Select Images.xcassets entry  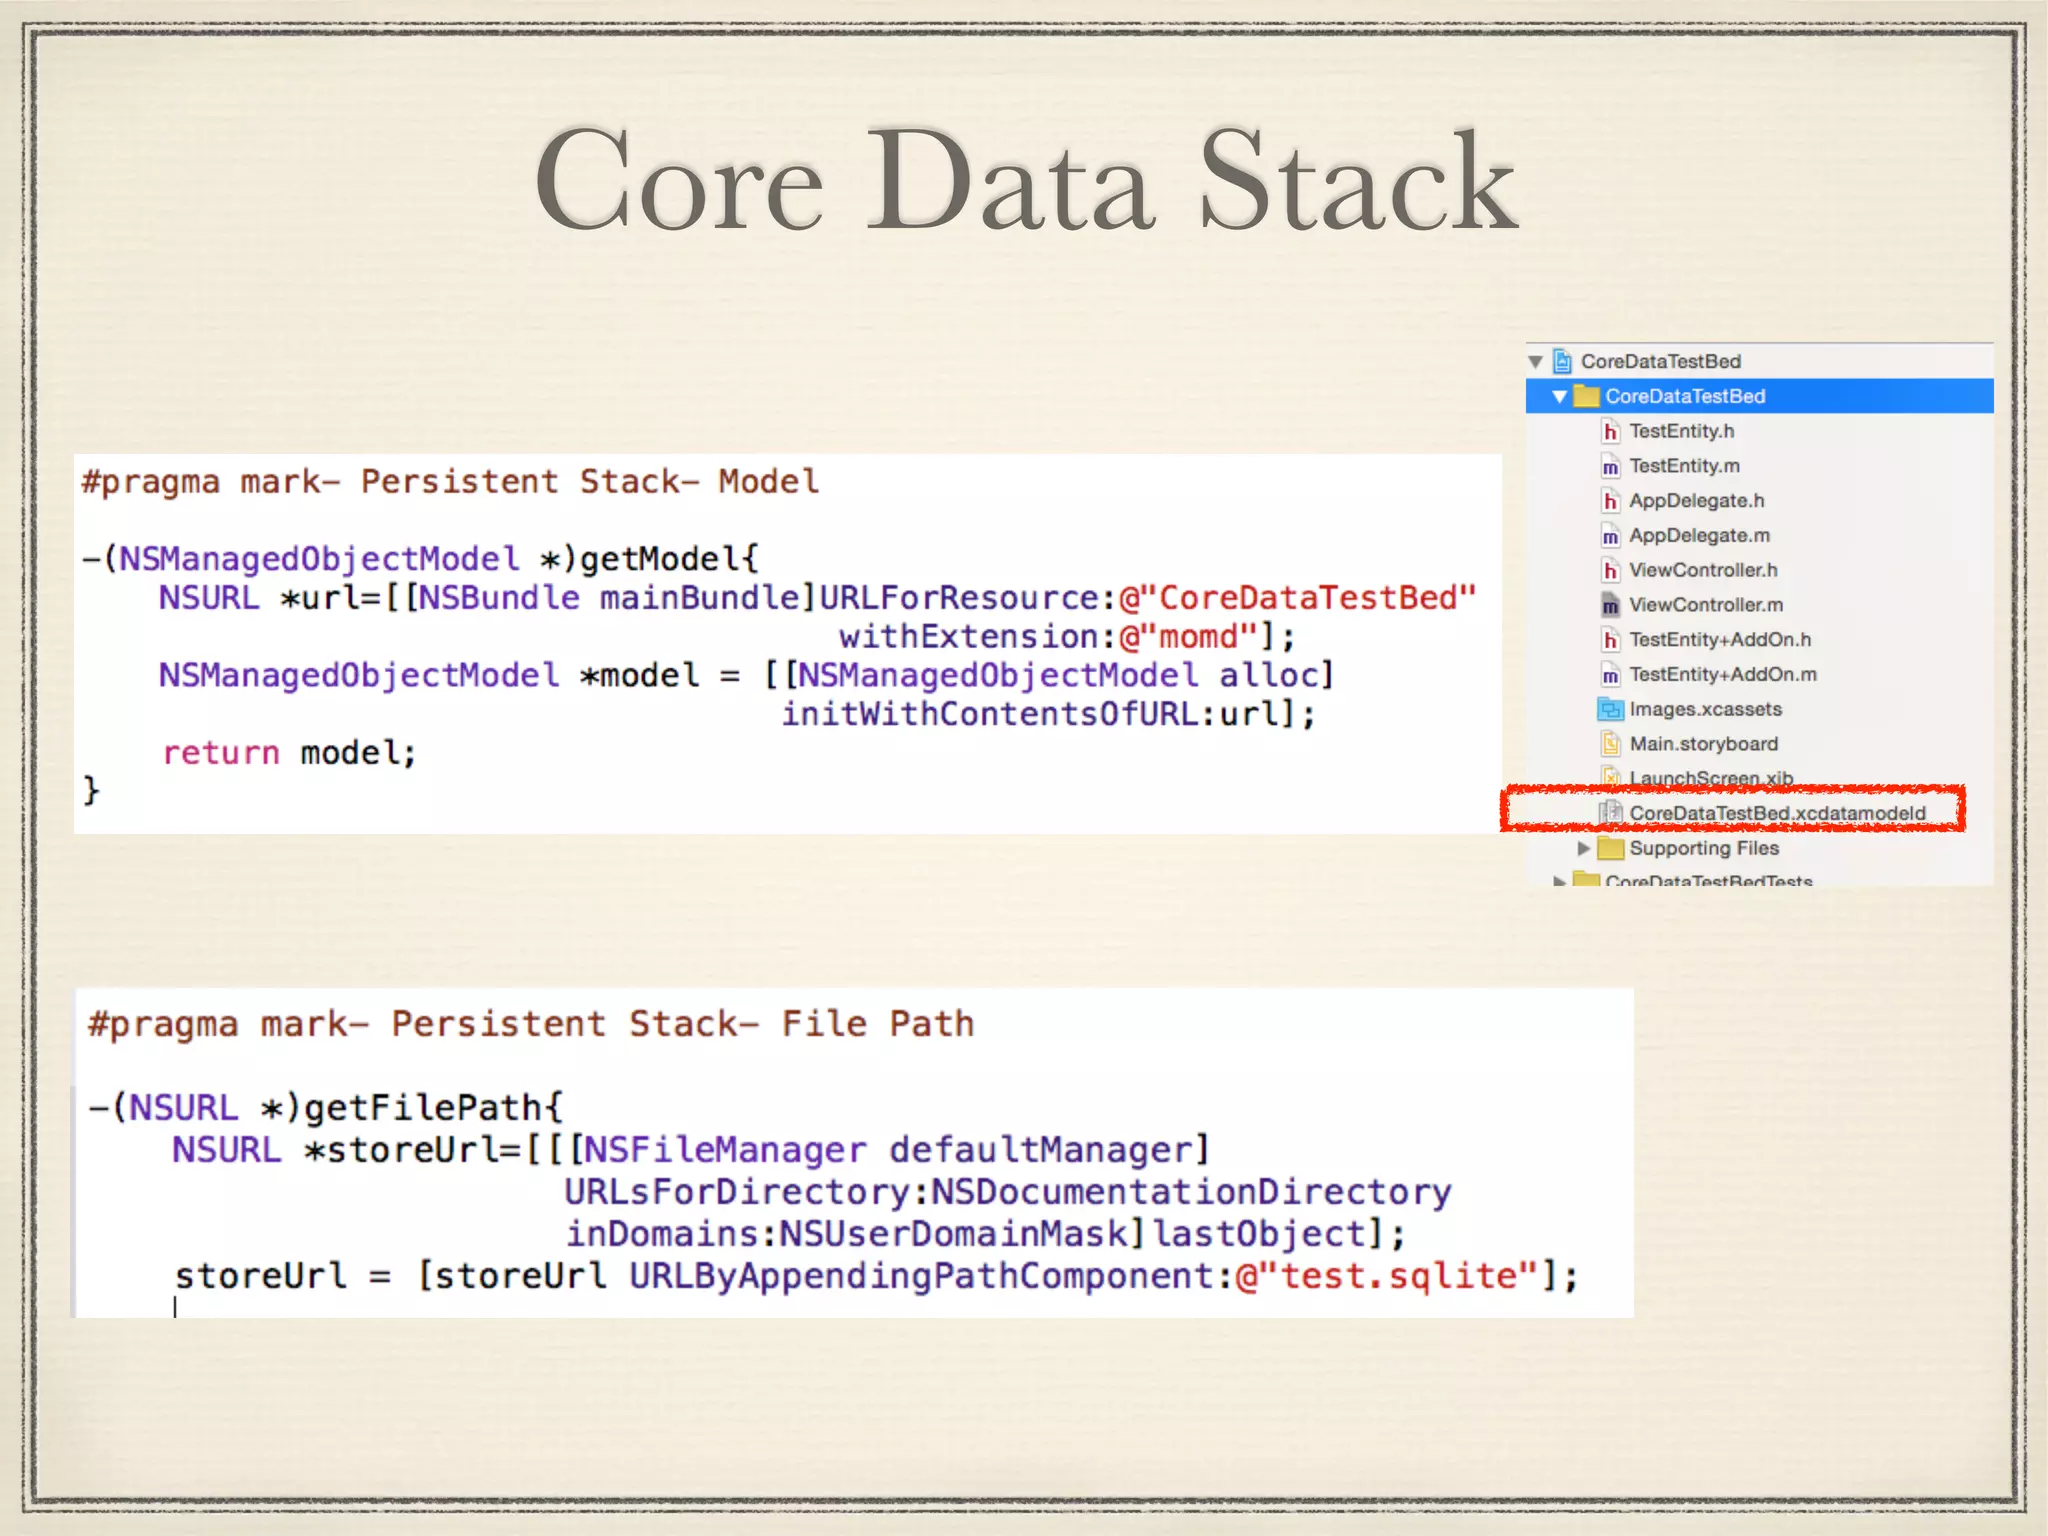click(x=1706, y=710)
